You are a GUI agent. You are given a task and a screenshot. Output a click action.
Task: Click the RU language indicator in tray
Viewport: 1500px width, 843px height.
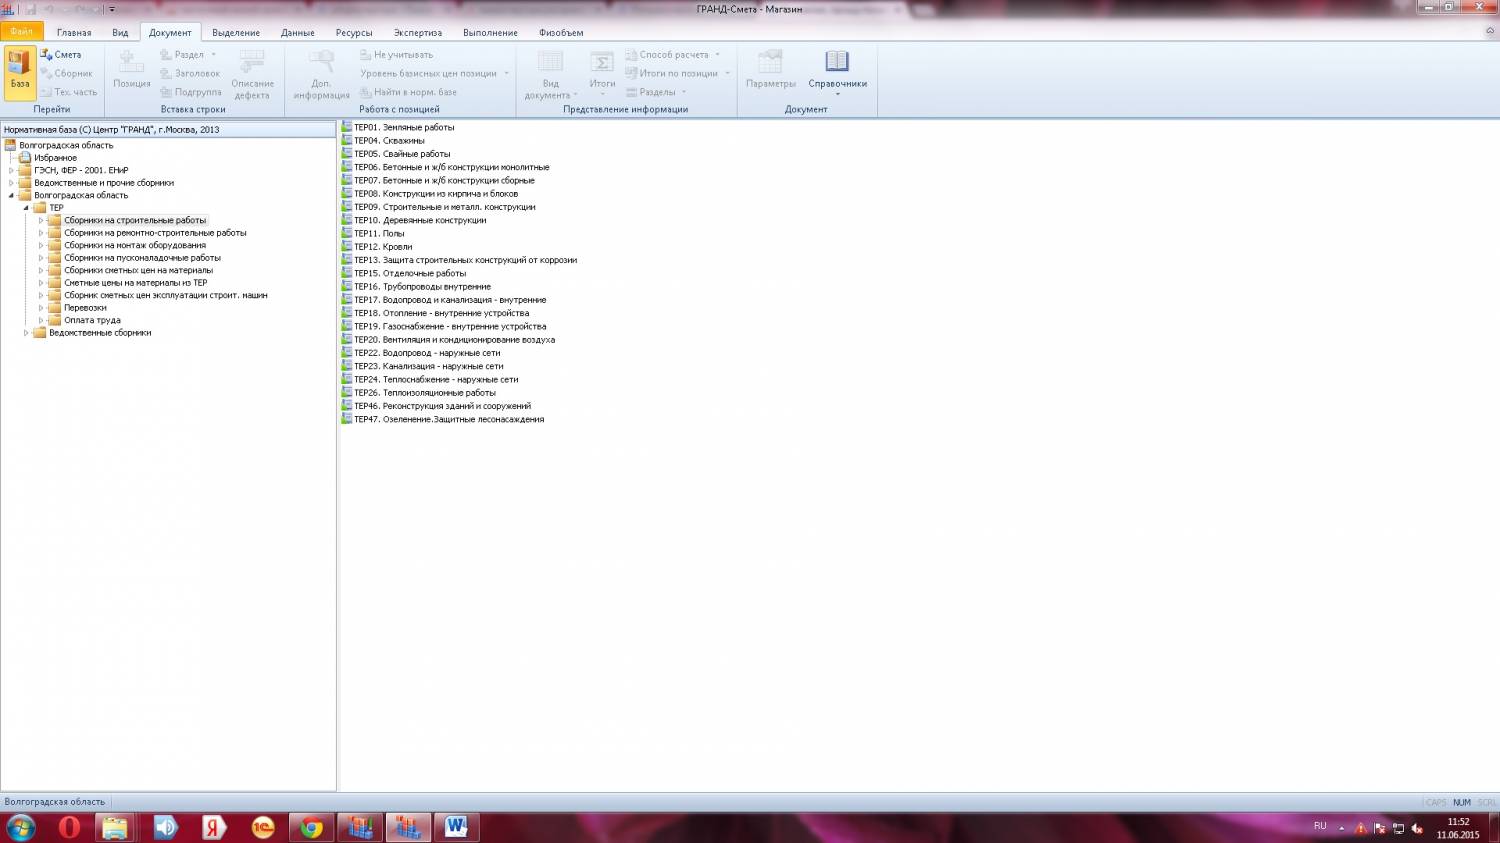click(x=1320, y=826)
